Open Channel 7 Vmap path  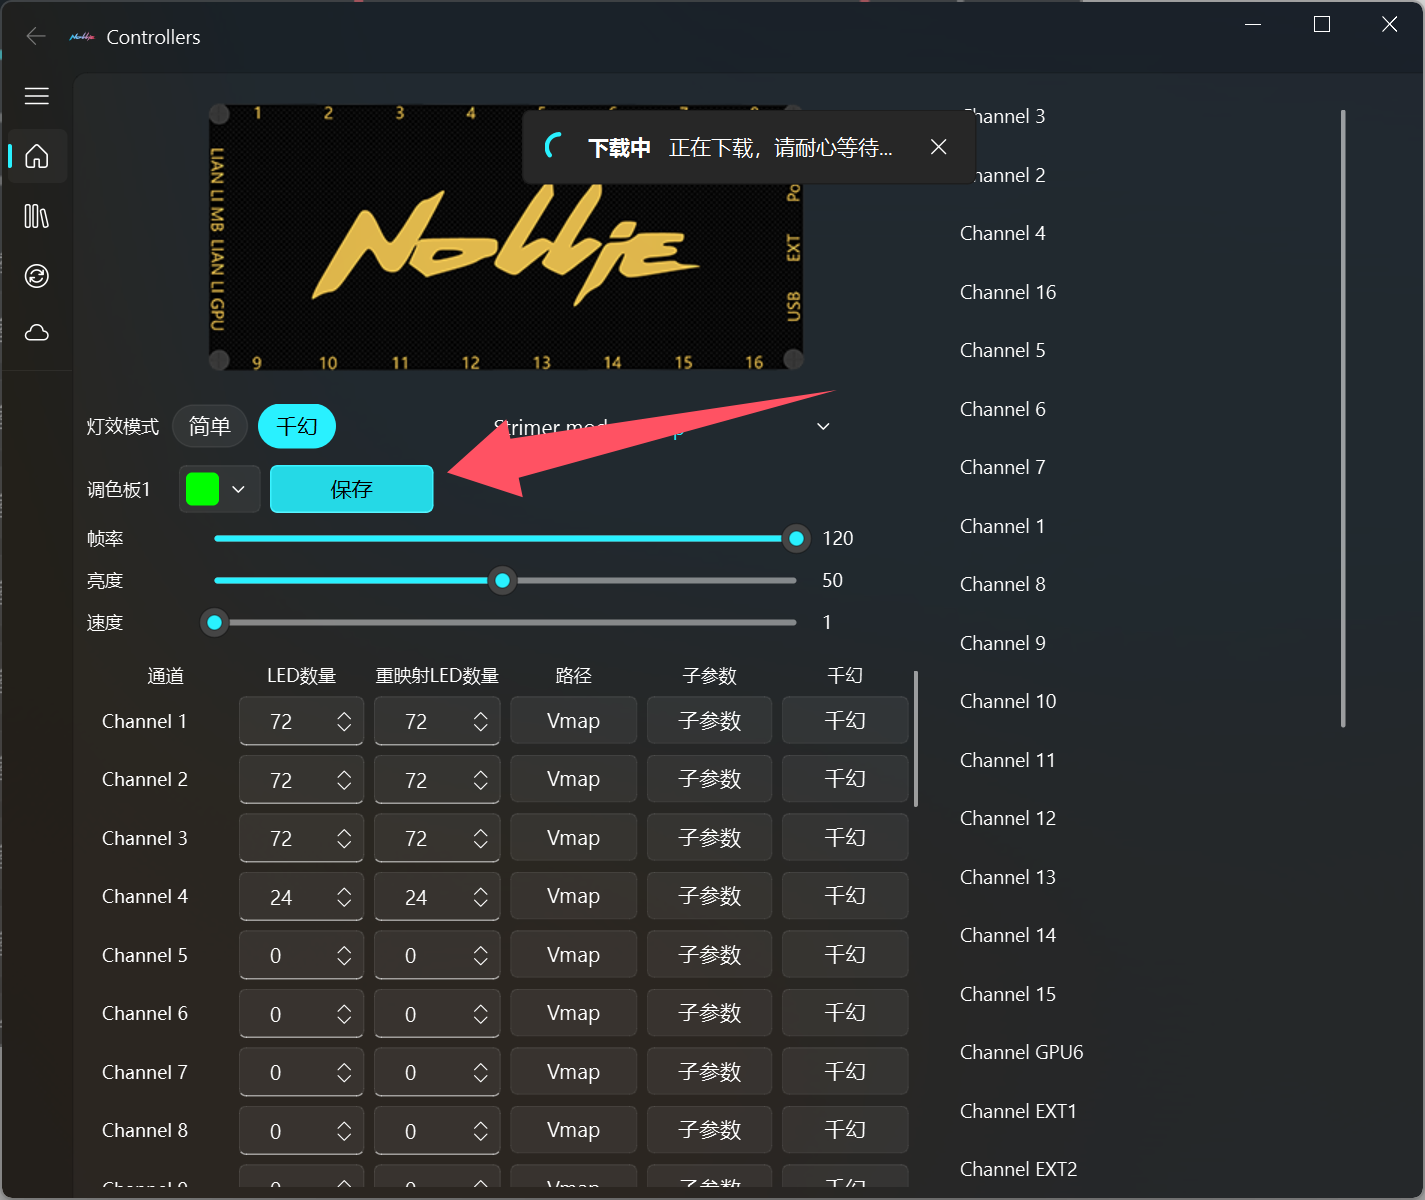click(573, 1072)
